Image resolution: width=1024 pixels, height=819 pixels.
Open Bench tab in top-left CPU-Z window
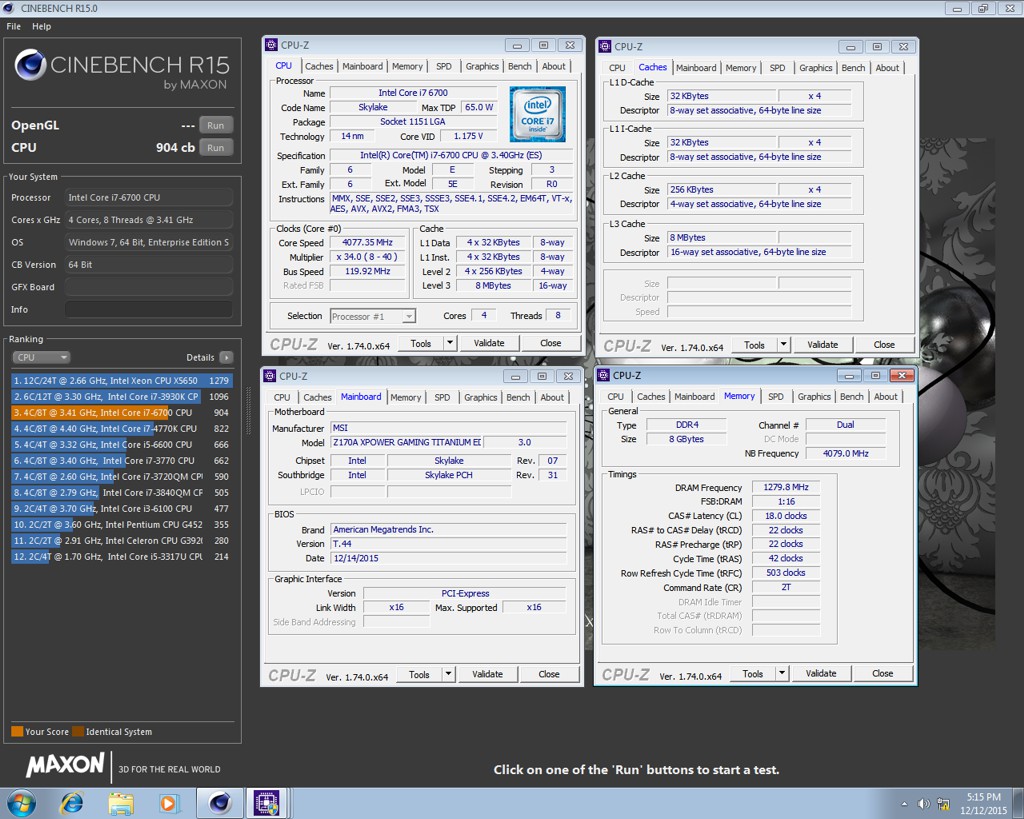(519, 66)
